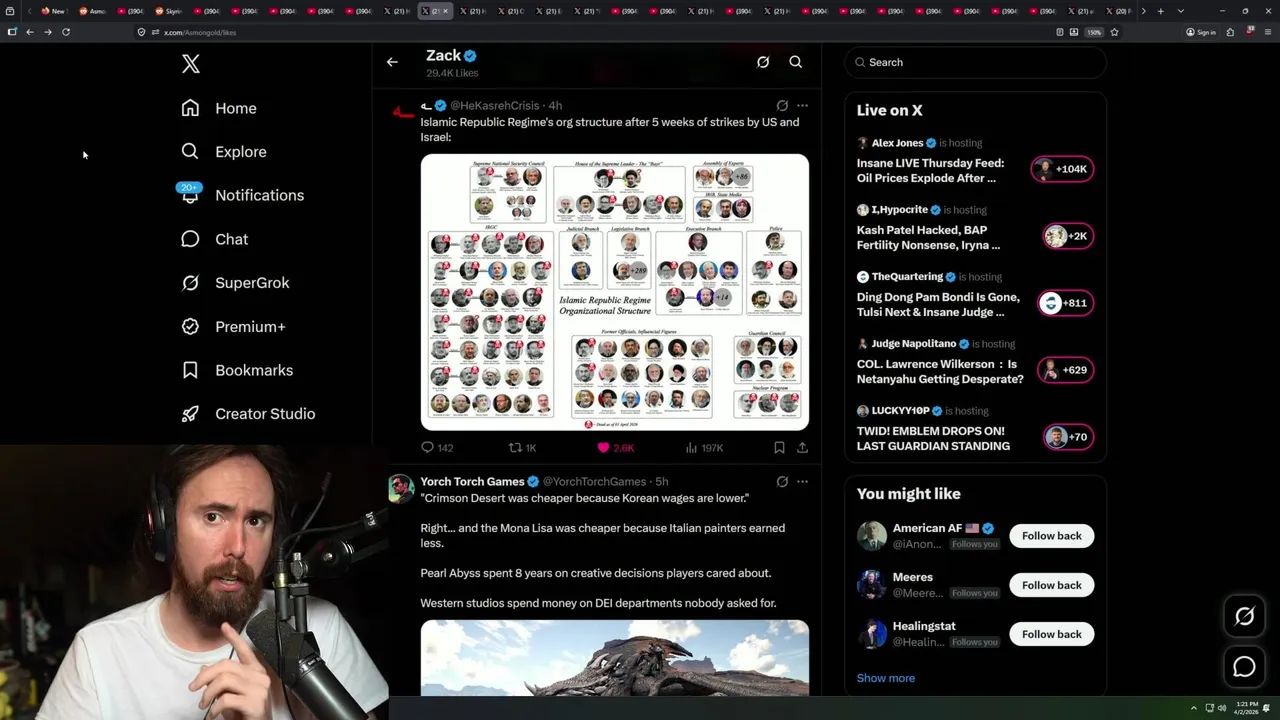Click the X Search input field
The height and width of the screenshot is (720, 1280).
975,62
